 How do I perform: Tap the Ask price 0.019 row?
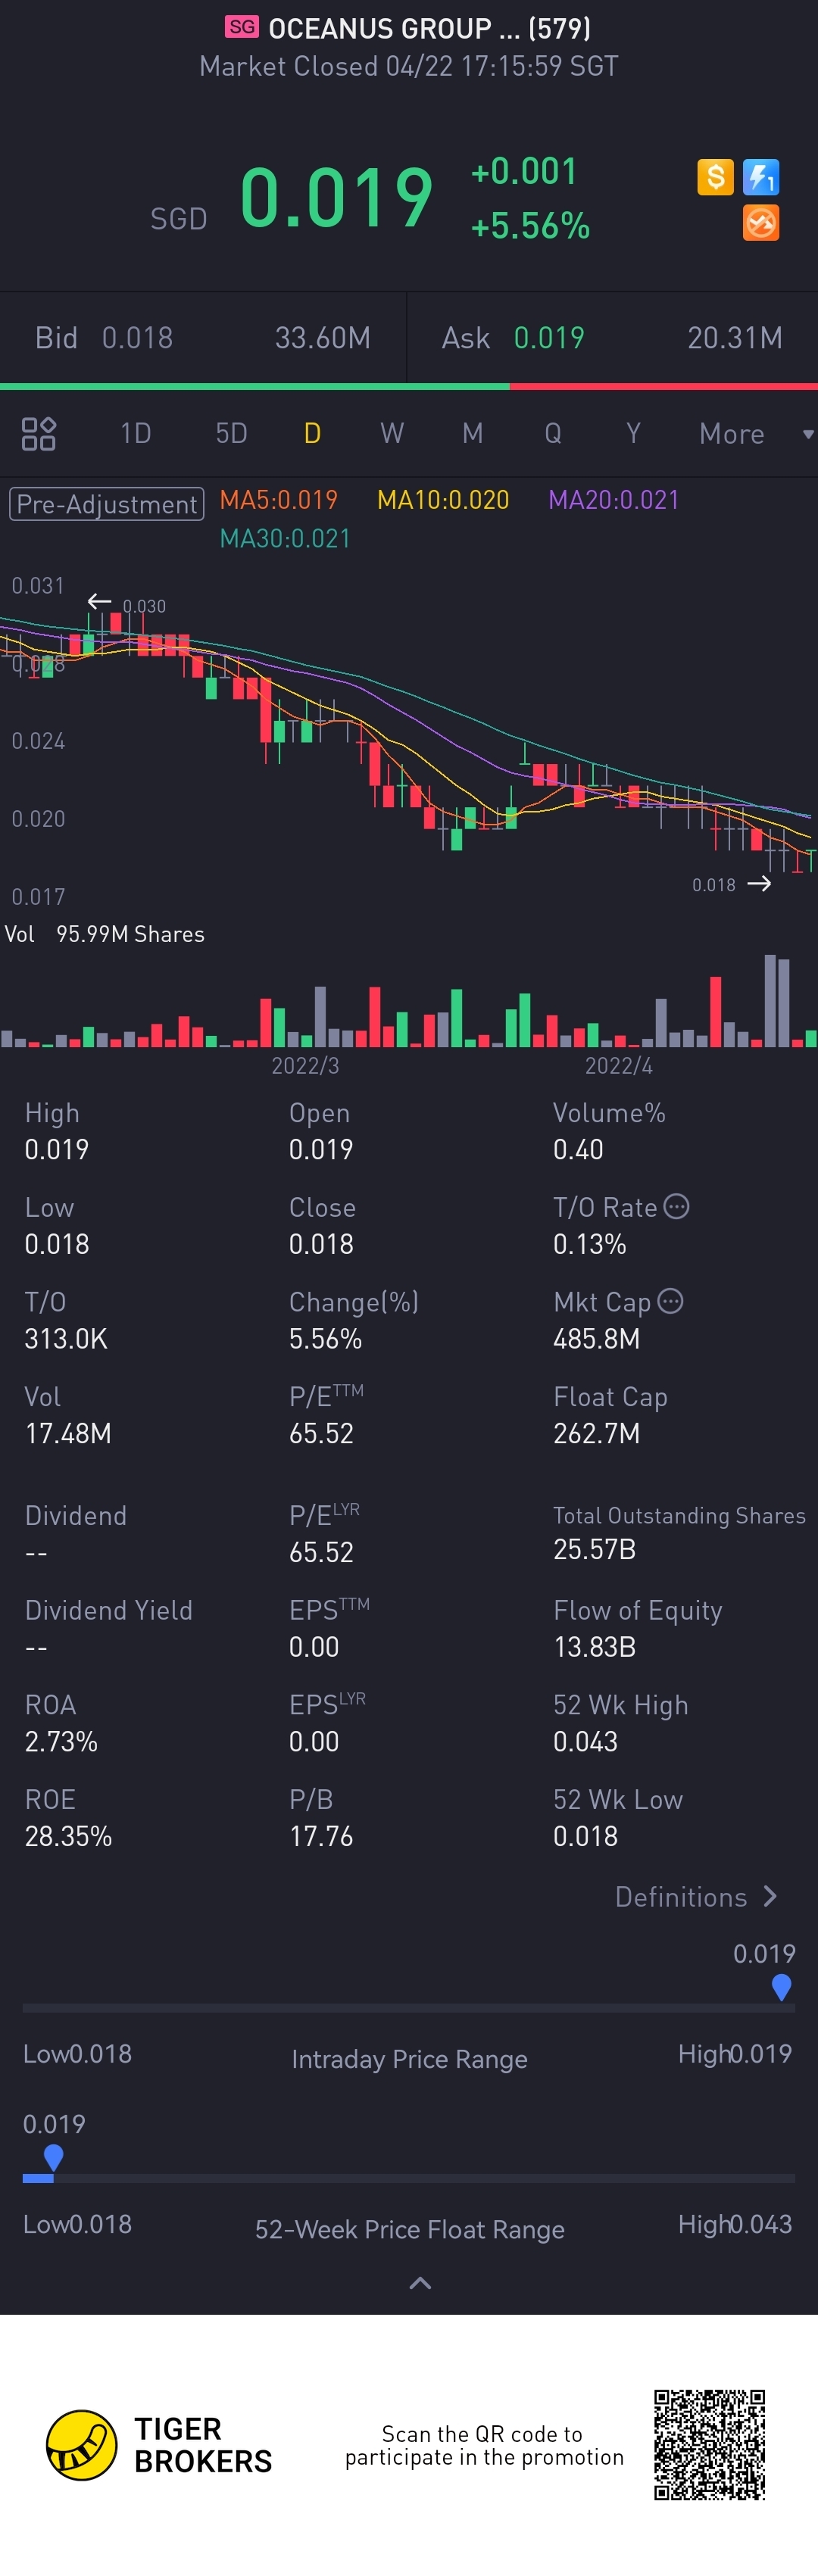[x=612, y=338]
